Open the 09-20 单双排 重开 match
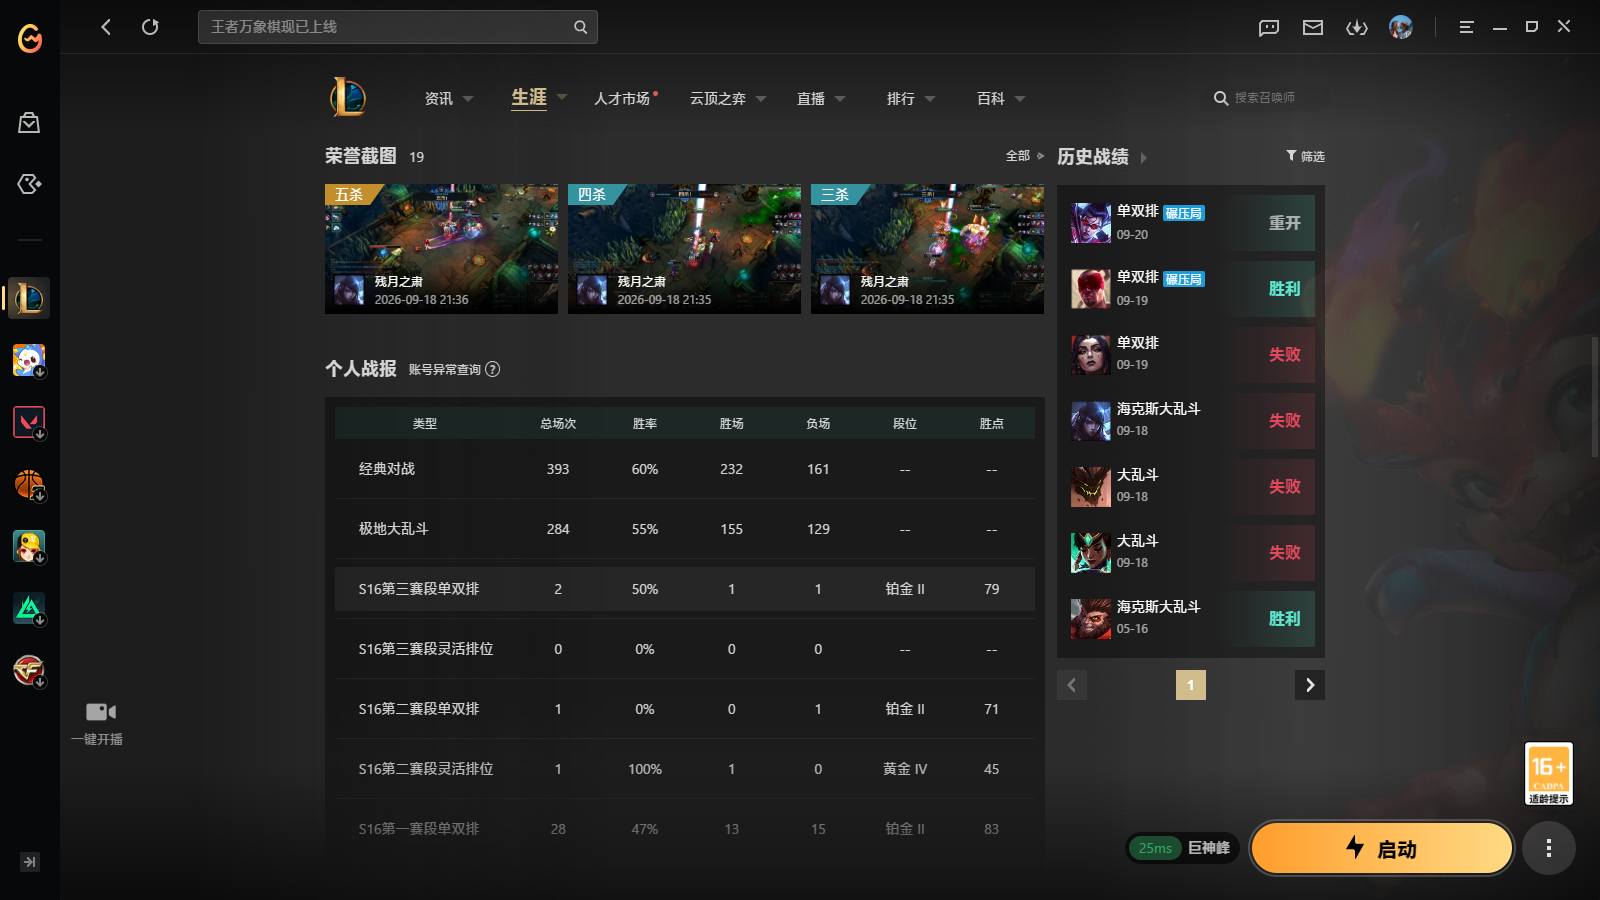1600x900 pixels. (x=1191, y=223)
